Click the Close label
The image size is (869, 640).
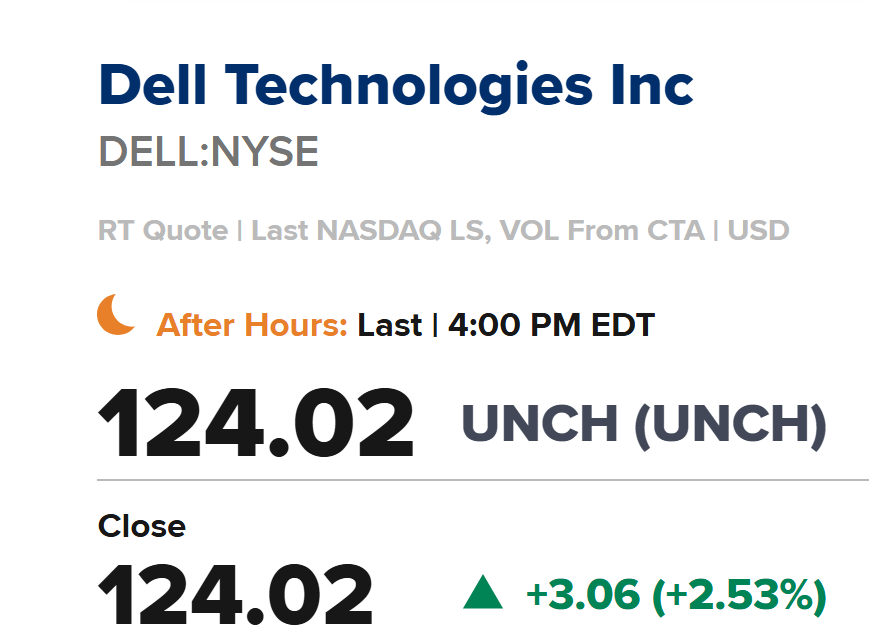pos(142,526)
